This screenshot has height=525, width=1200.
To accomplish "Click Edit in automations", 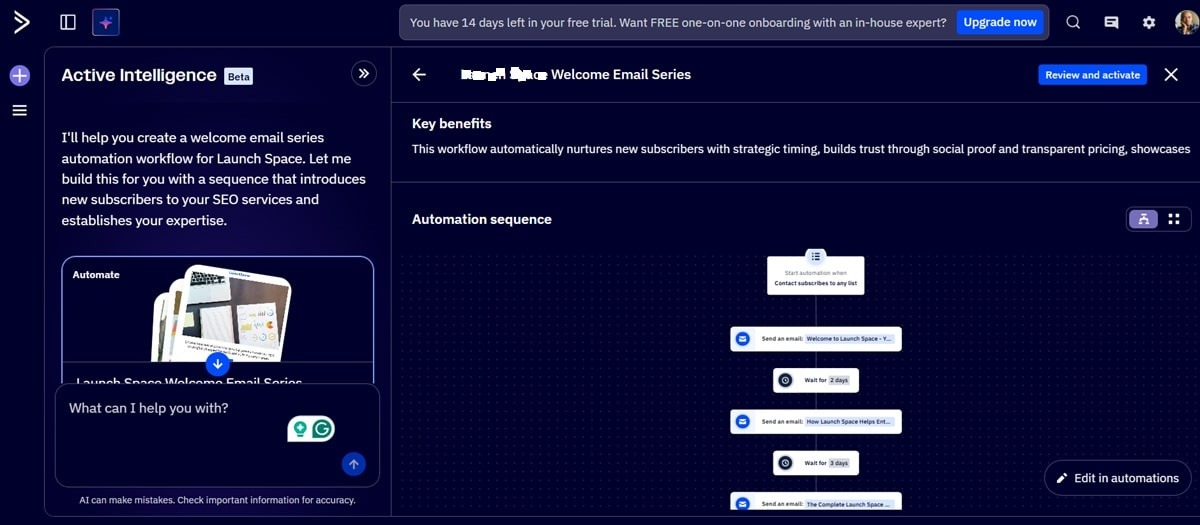I will (1117, 478).
